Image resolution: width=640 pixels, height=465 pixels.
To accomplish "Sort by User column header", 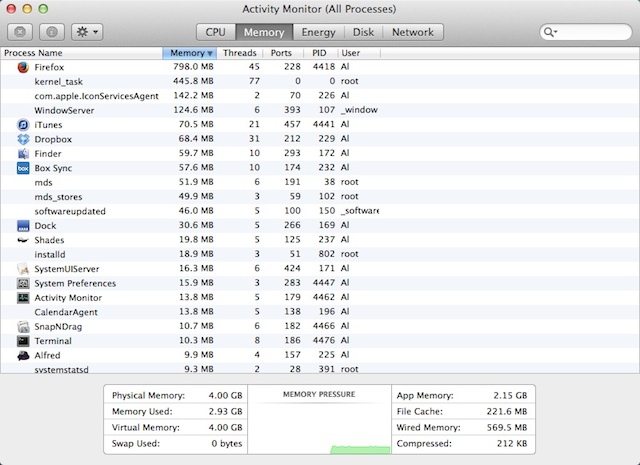I will [x=359, y=53].
